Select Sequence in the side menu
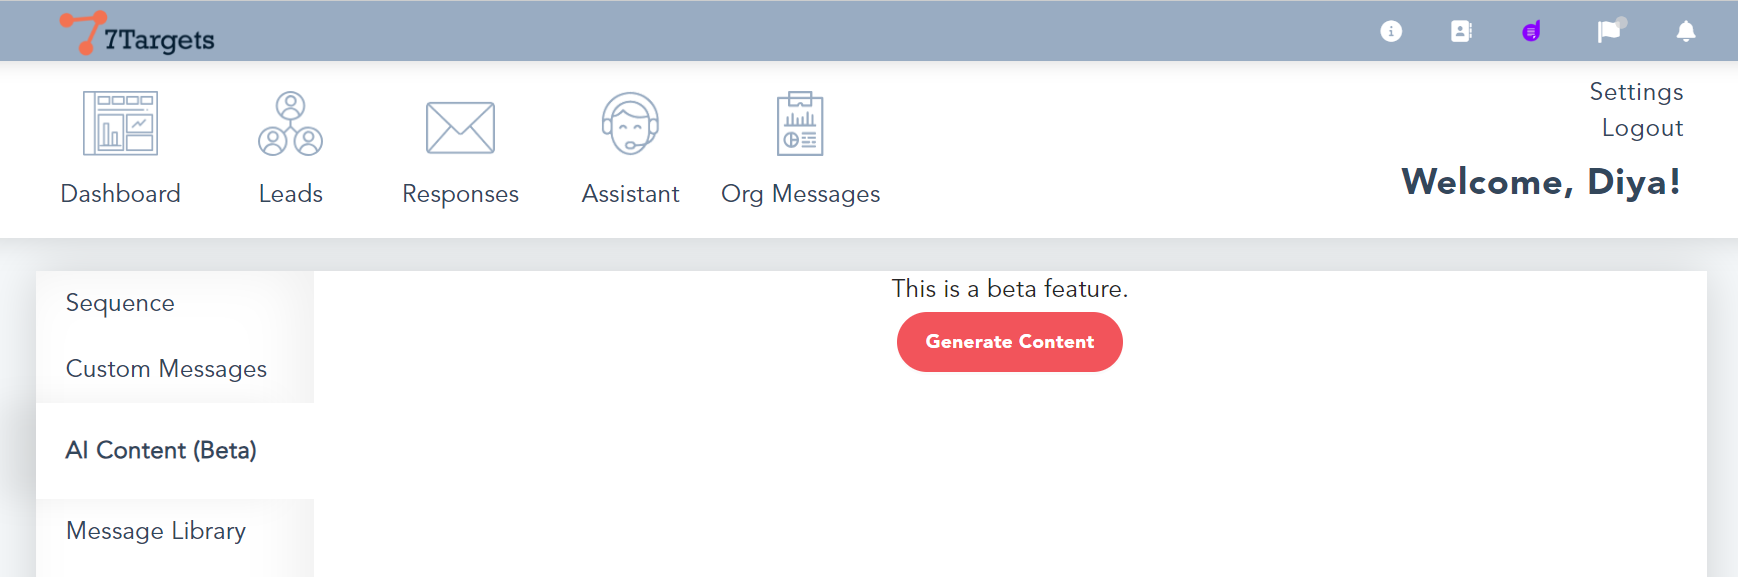This screenshot has width=1738, height=577. (x=120, y=303)
